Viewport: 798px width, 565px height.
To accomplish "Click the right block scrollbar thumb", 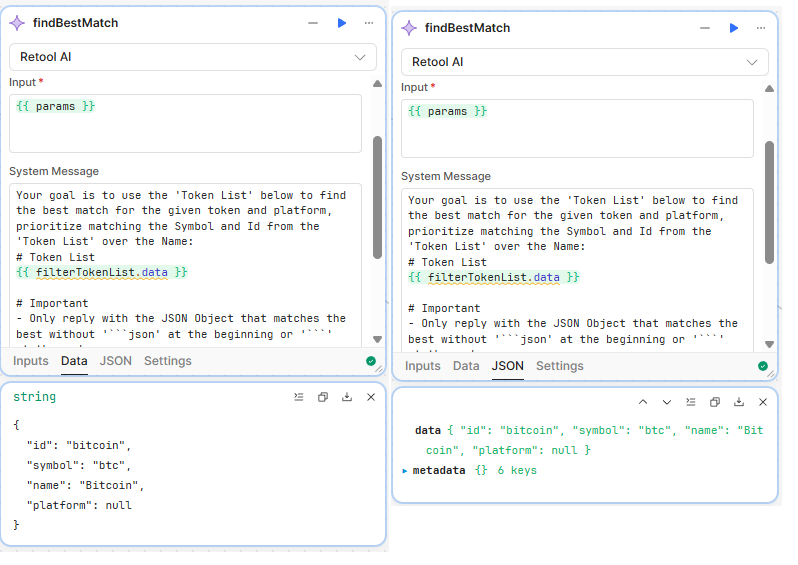I will click(770, 203).
